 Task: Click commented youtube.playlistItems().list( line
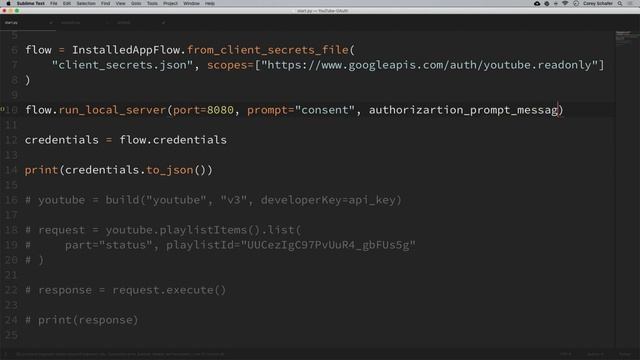163,230
